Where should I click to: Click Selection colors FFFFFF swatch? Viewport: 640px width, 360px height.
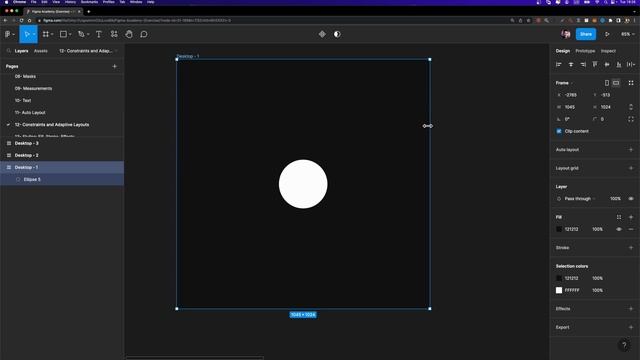(559, 290)
